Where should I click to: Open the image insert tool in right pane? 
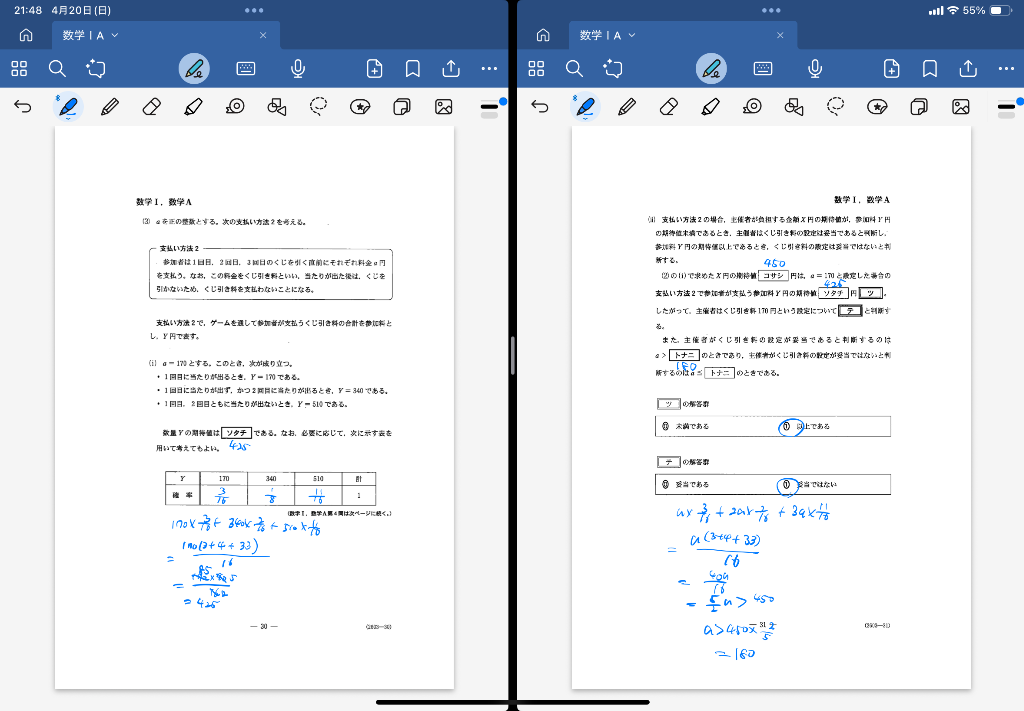tap(961, 106)
